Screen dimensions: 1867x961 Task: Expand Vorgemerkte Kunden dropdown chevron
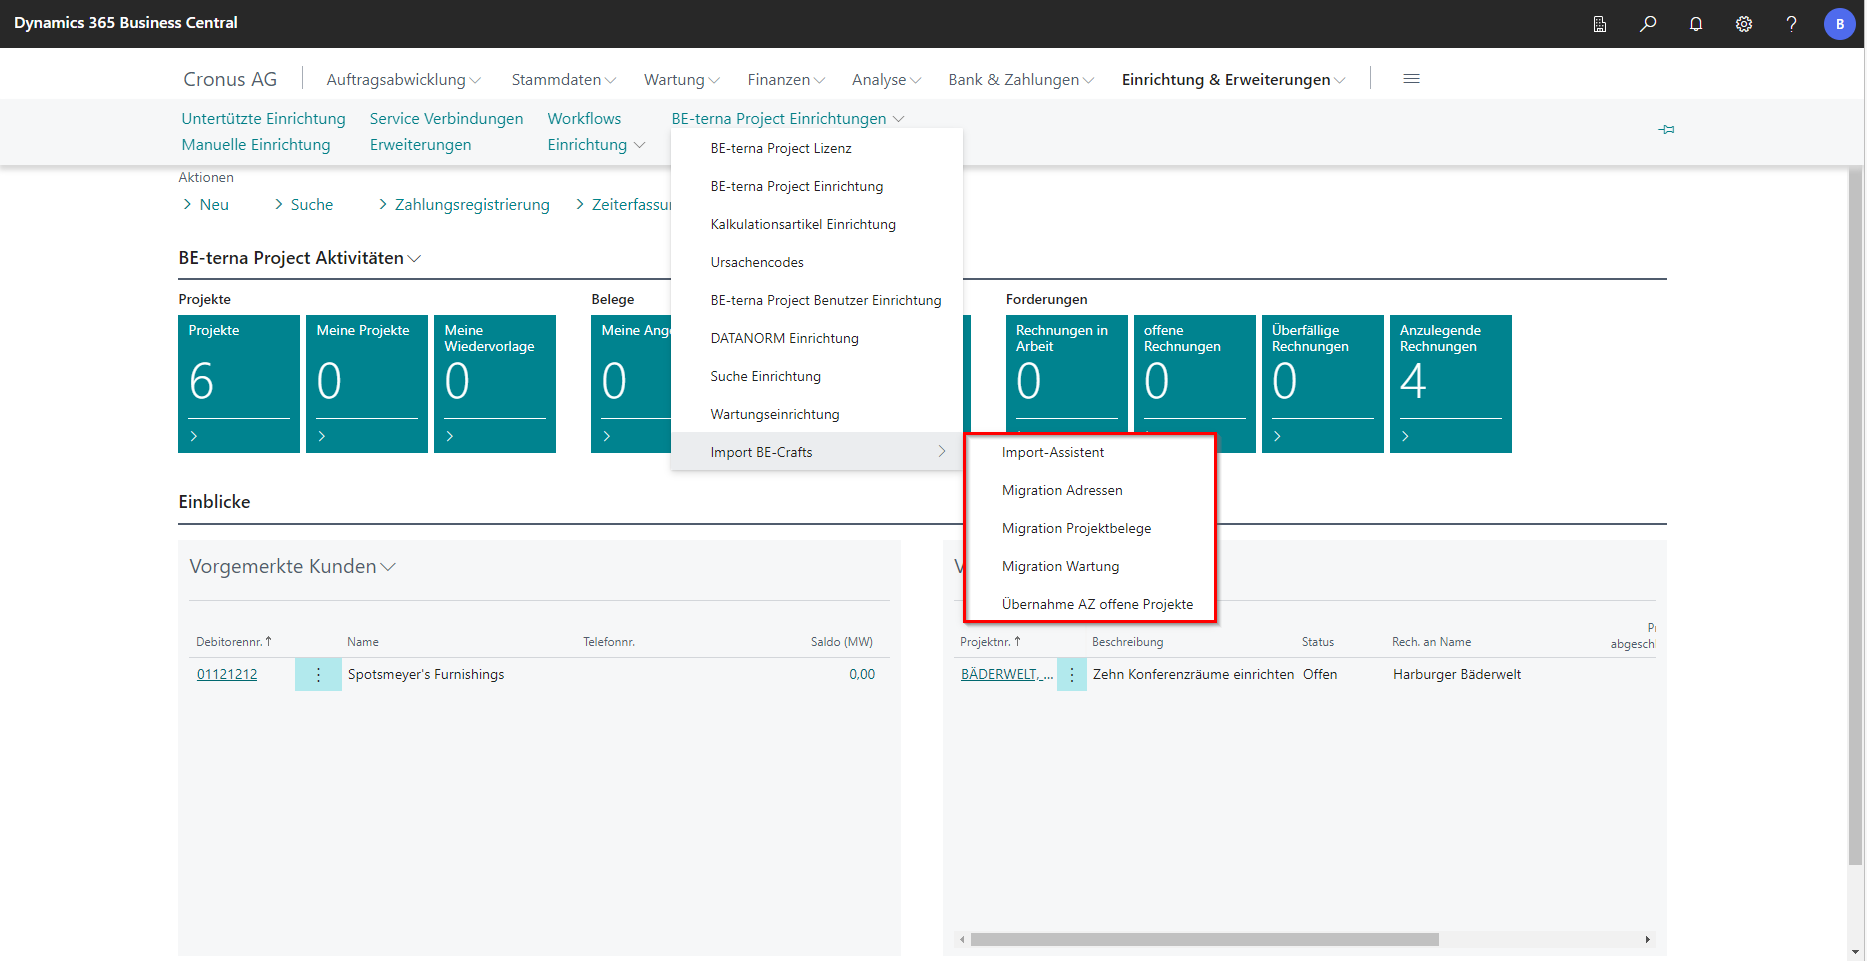(388, 567)
